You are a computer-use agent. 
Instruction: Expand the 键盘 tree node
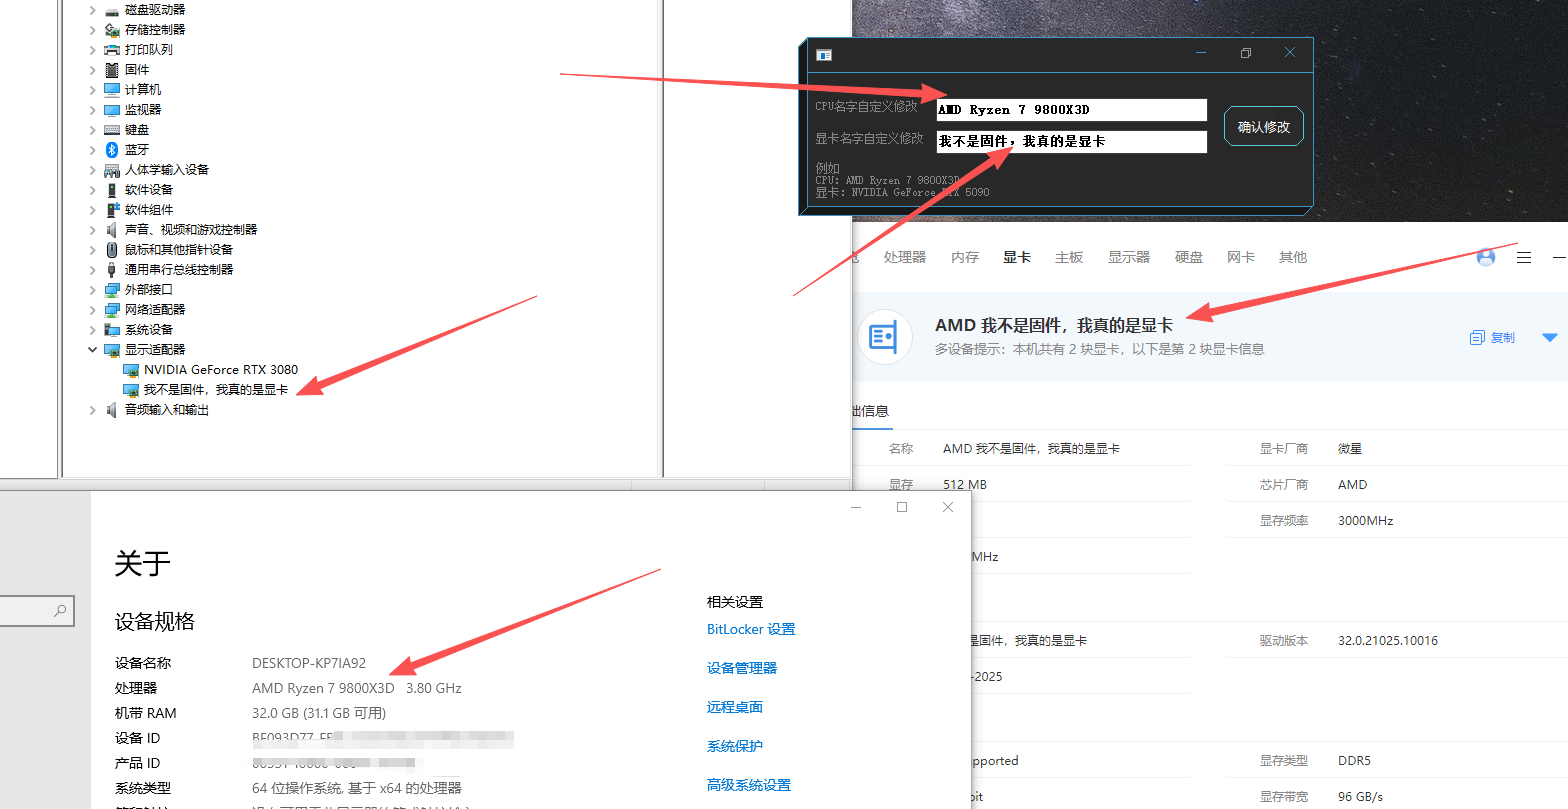(93, 130)
